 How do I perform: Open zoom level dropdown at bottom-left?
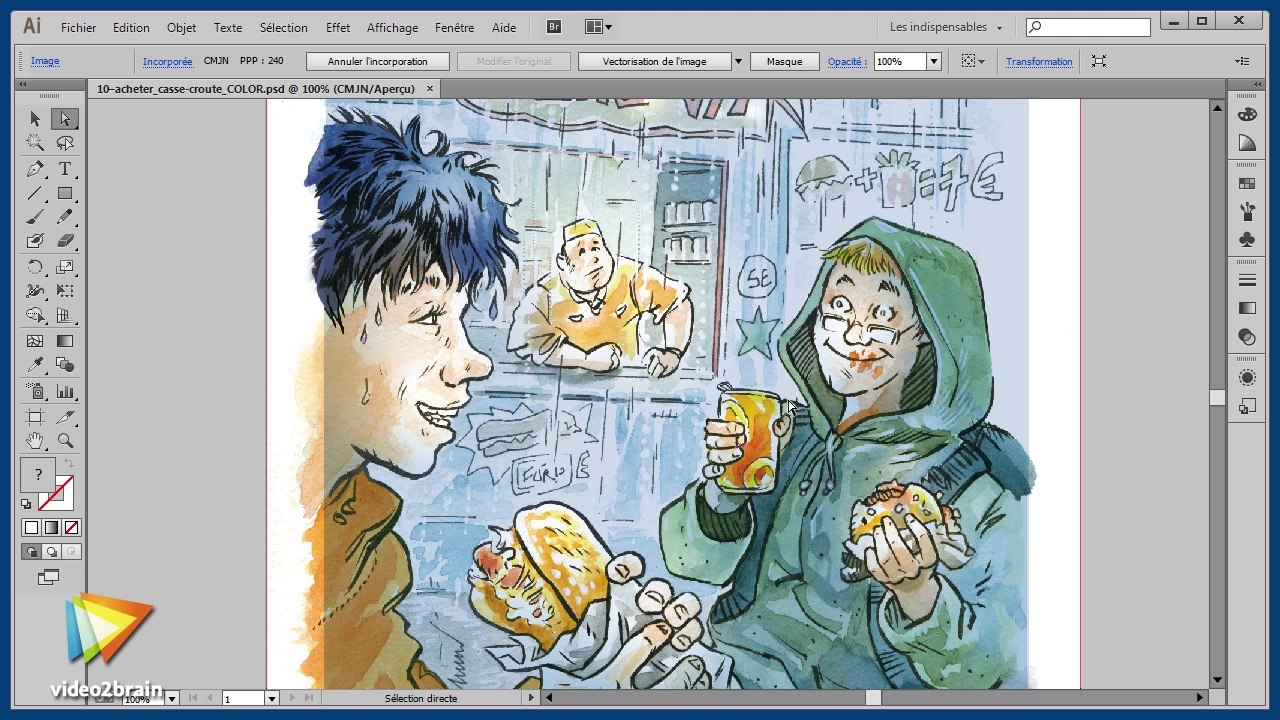click(x=172, y=699)
